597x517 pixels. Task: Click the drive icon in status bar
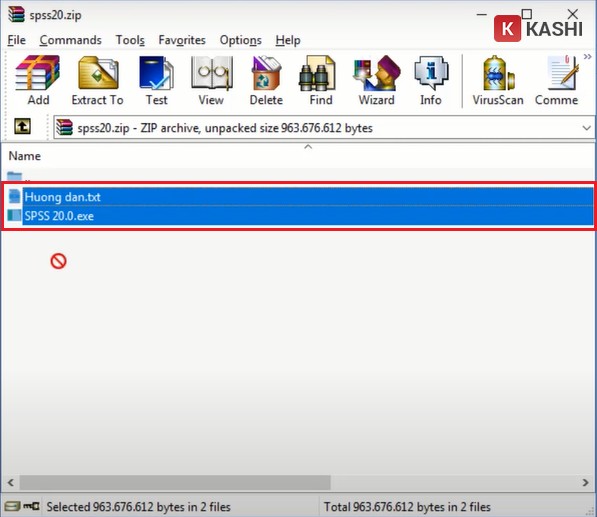click(x=12, y=506)
